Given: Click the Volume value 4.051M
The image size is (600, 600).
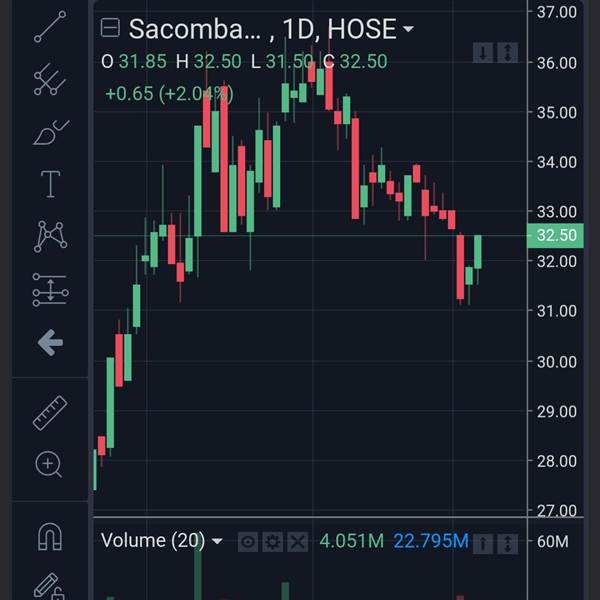Looking at the screenshot, I should point(351,541).
